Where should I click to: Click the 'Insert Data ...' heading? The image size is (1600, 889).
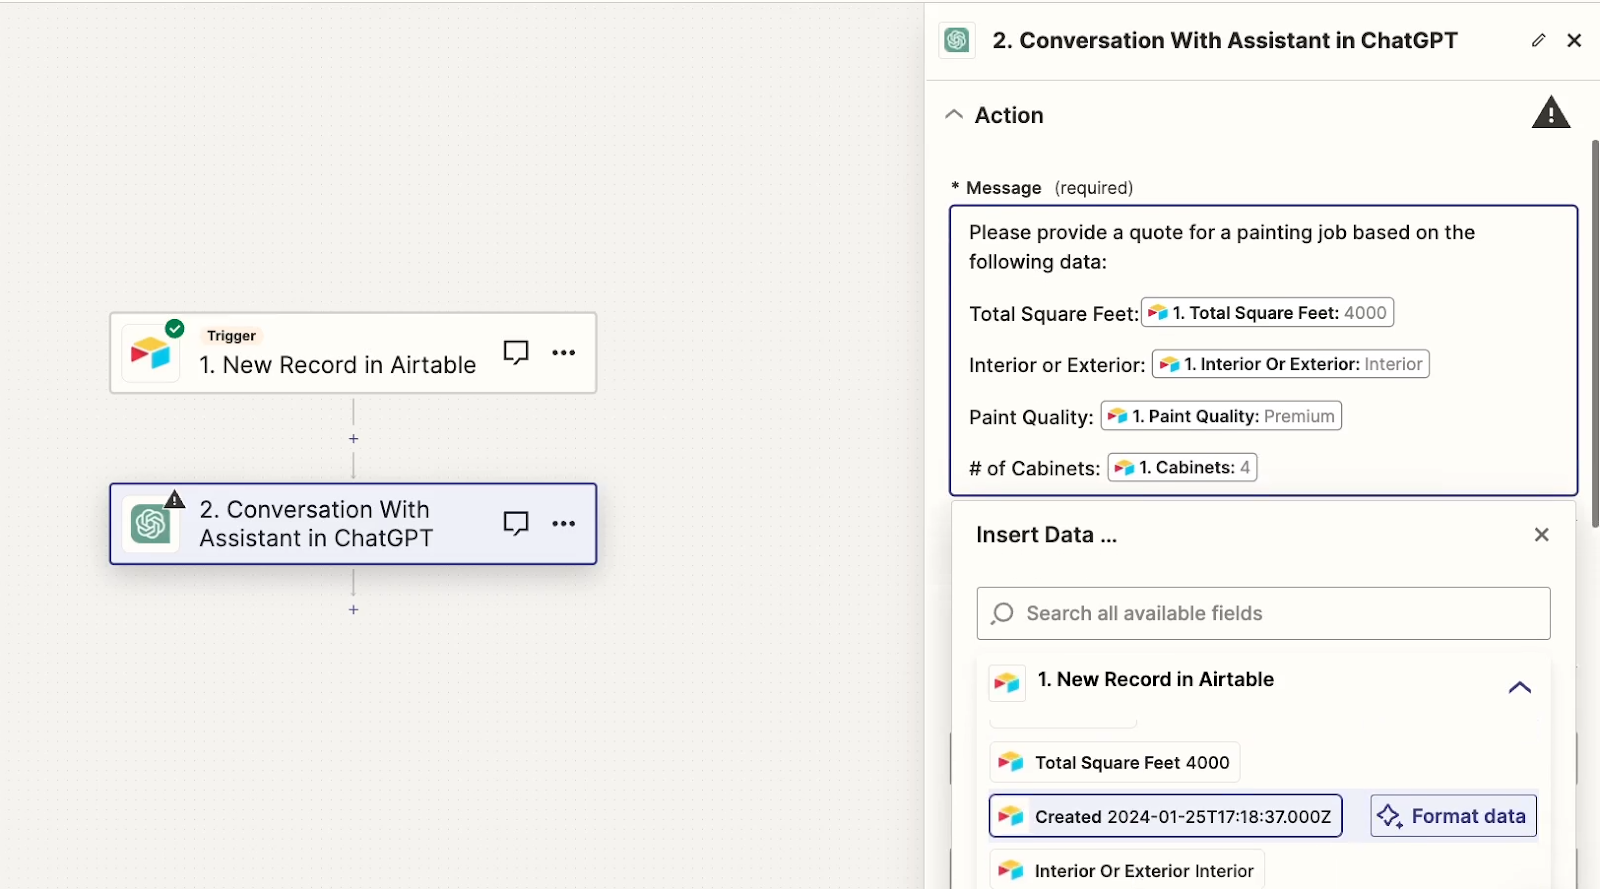tap(1046, 535)
